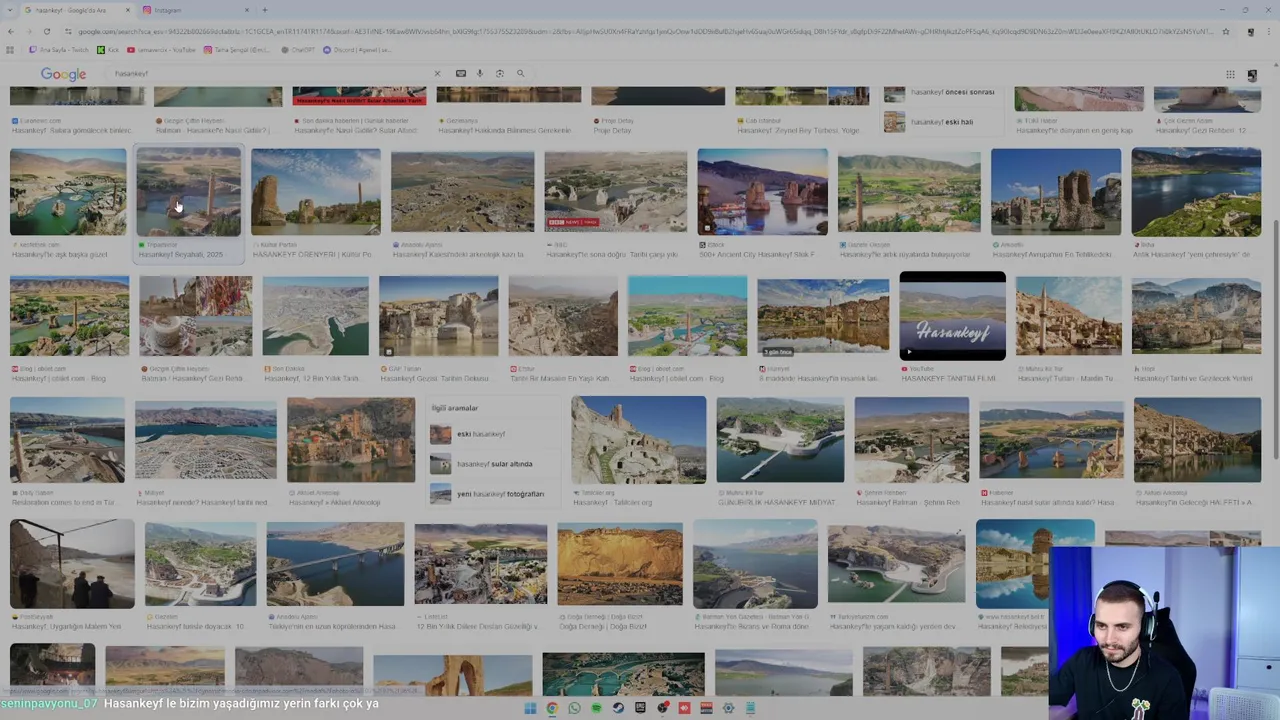Open Steam from the taskbar
This screenshot has width=1280, height=720.
[618, 708]
